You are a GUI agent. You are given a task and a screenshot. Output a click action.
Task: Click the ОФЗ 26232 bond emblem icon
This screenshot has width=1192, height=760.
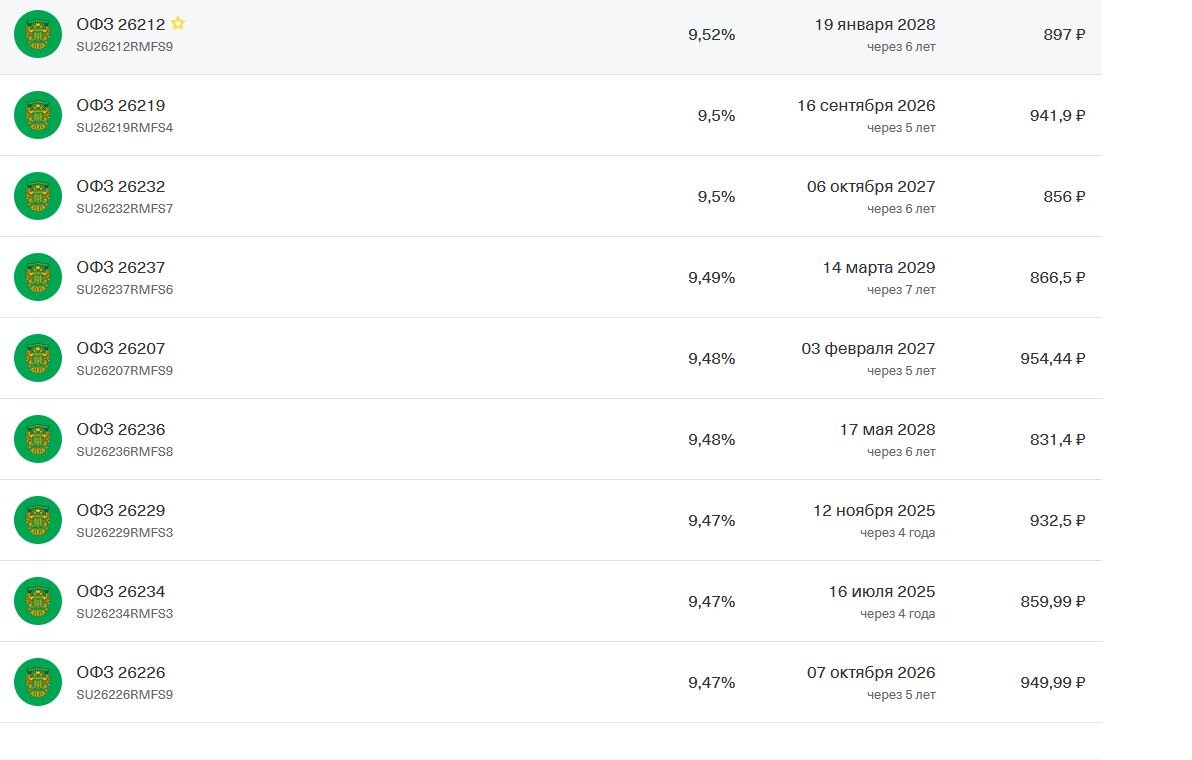(38, 196)
